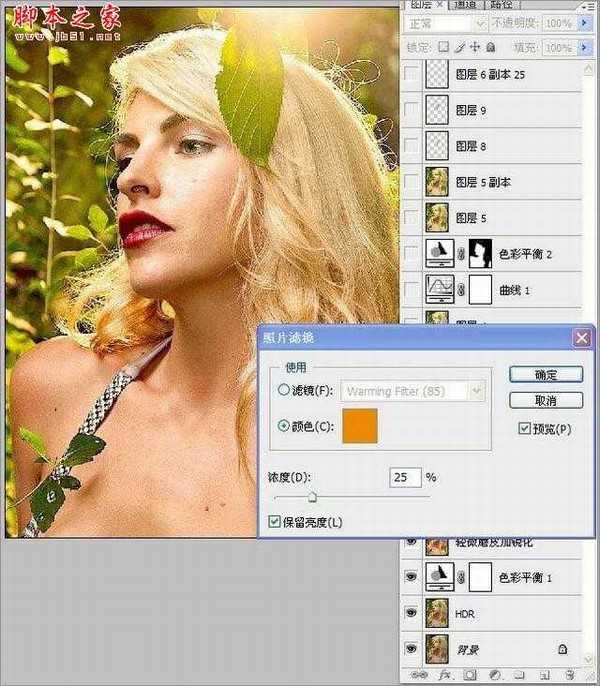This screenshot has width=600, height=686.
Task: Click the lock image pixels brush icon
Action: click(458, 47)
